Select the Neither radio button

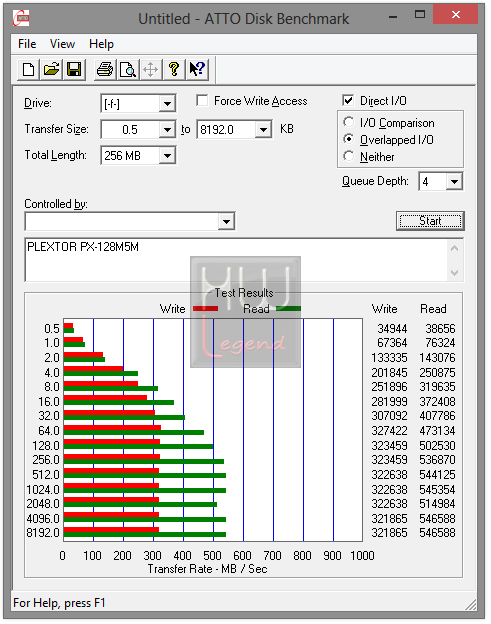pyautogui.click(x=349, y=156)
